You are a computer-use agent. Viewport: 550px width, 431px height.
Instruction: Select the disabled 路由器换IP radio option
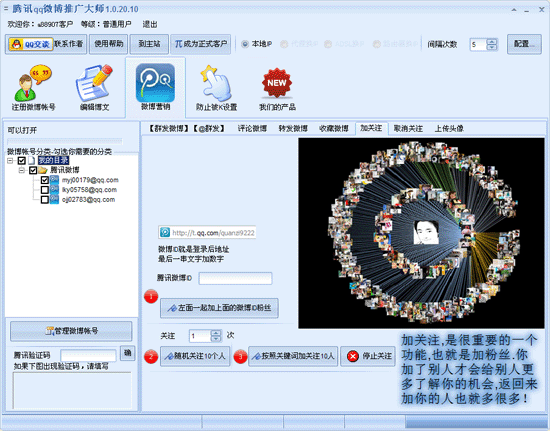[x=376, y=44]
